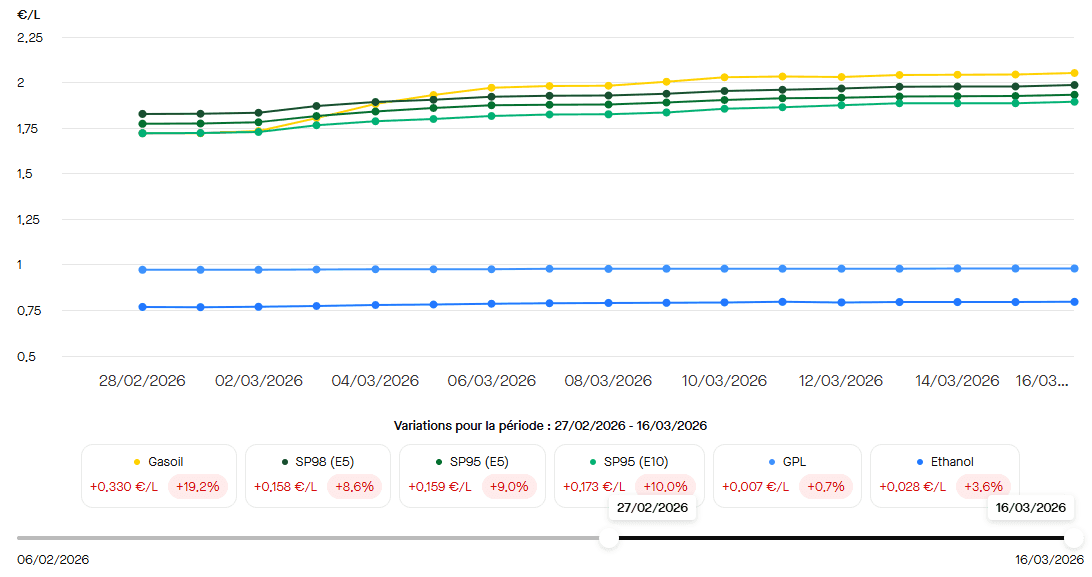Click the yellow Gasoil dot in legend
The width and height of the screenshot is (1092, 577).
click(x=137, y=462)
